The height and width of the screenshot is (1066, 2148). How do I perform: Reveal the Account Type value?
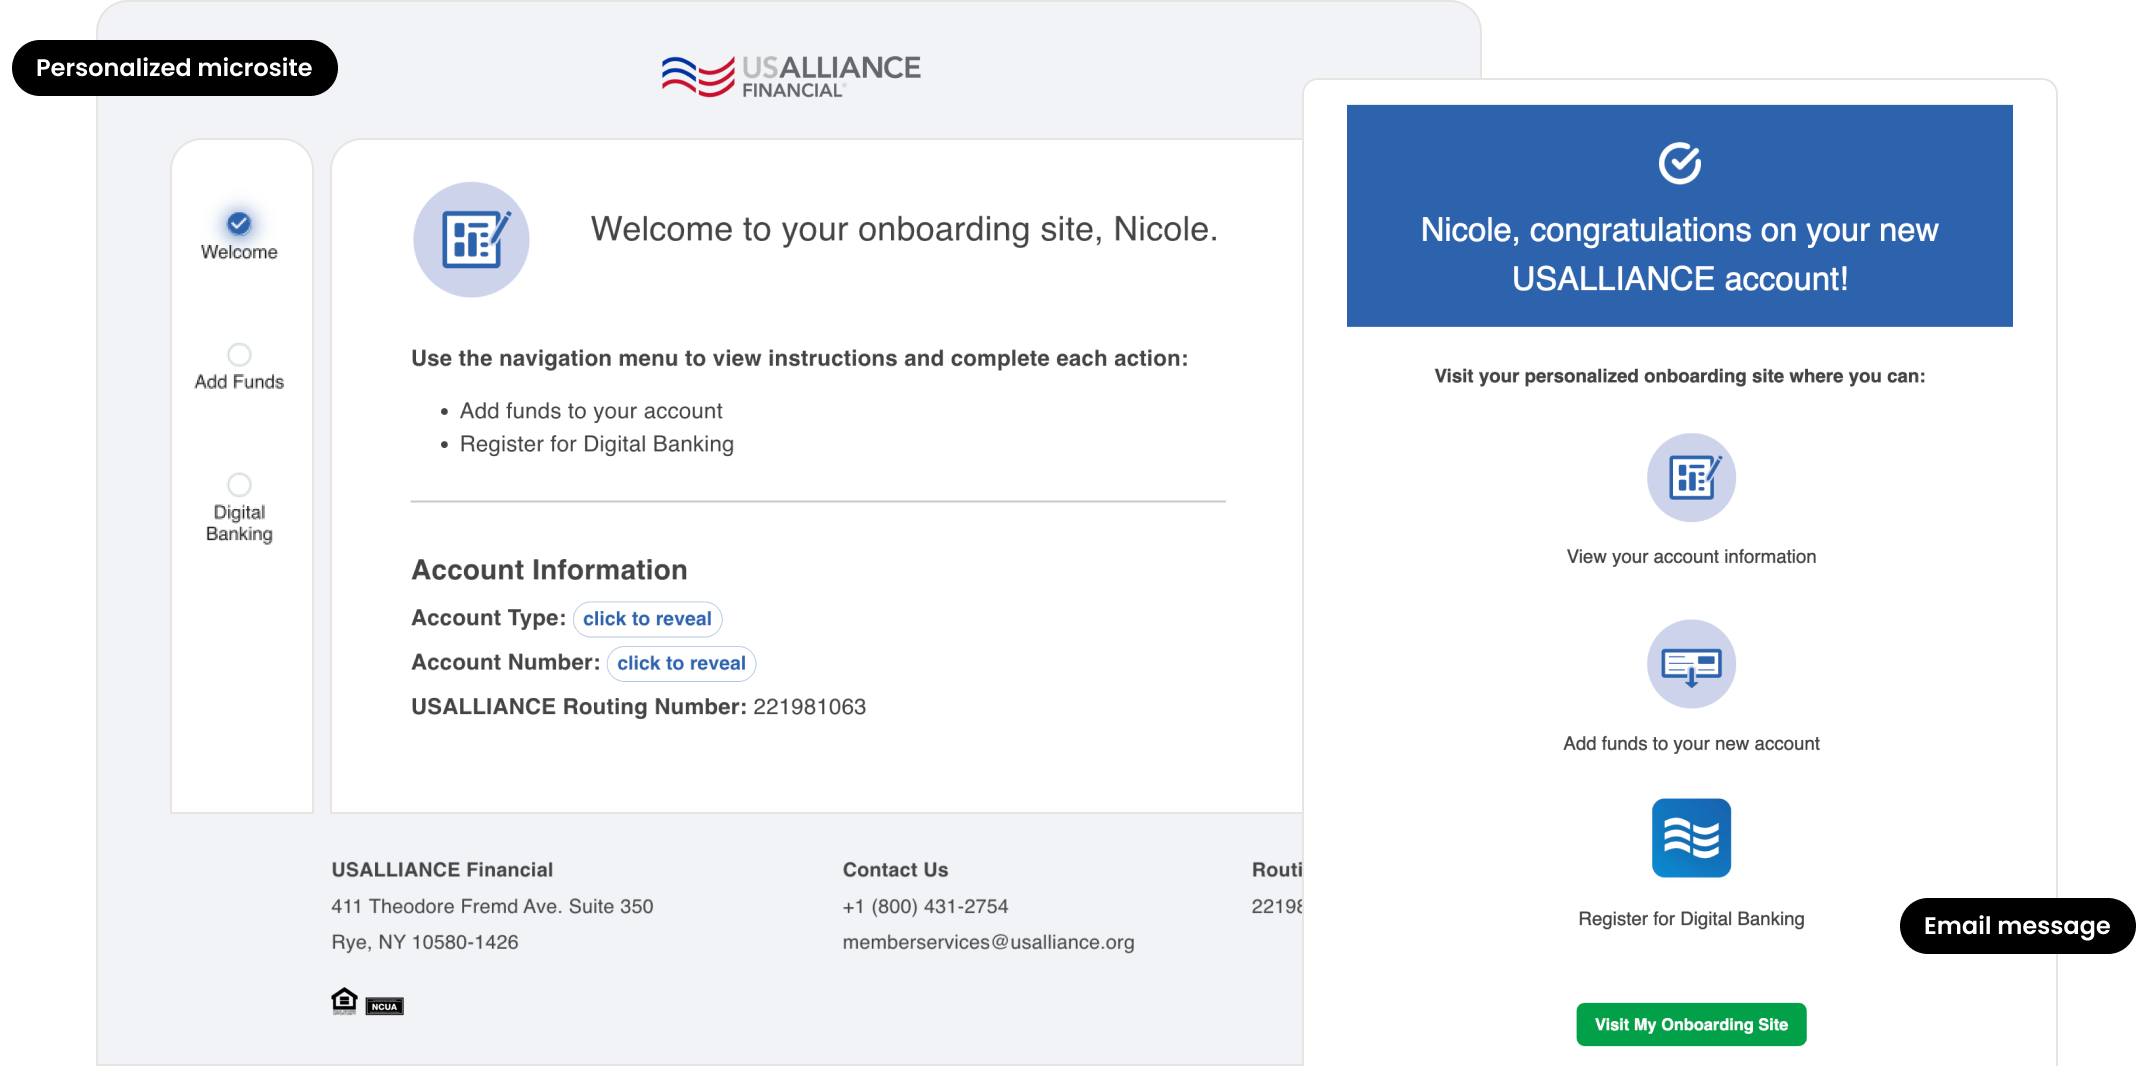(x=647, y=619)
